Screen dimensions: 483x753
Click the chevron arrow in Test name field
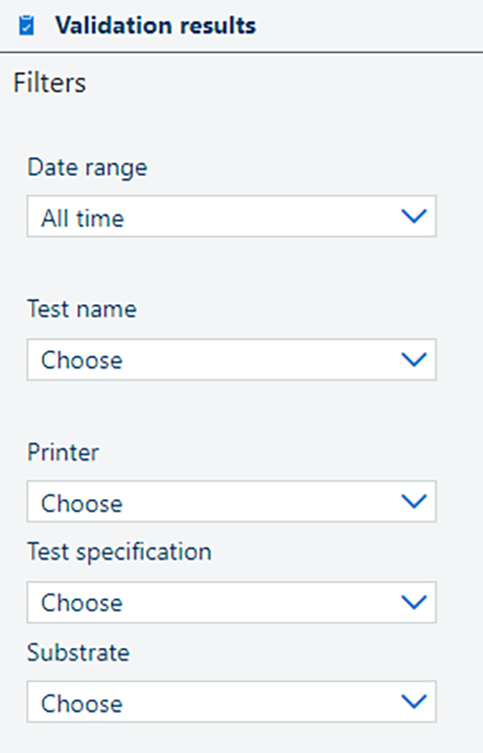[x=414, y=359]
